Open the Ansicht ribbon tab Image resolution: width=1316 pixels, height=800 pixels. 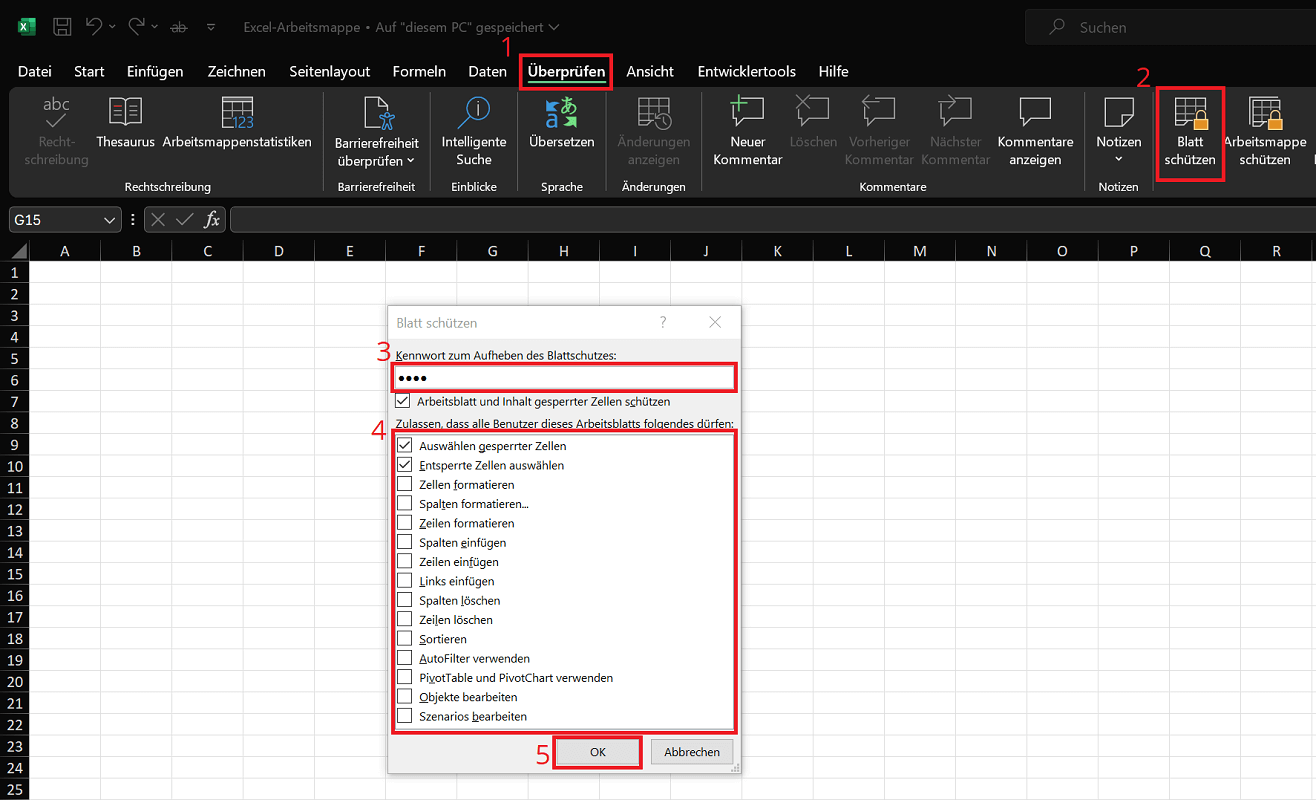tap(650, 71)
